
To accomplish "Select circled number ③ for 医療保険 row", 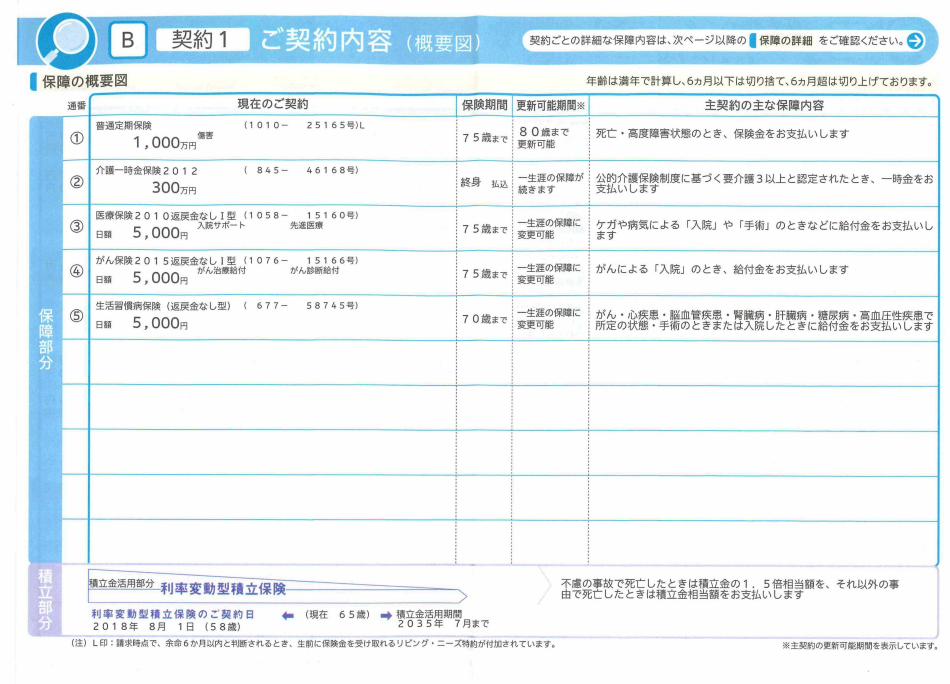I will click(76, 227).
